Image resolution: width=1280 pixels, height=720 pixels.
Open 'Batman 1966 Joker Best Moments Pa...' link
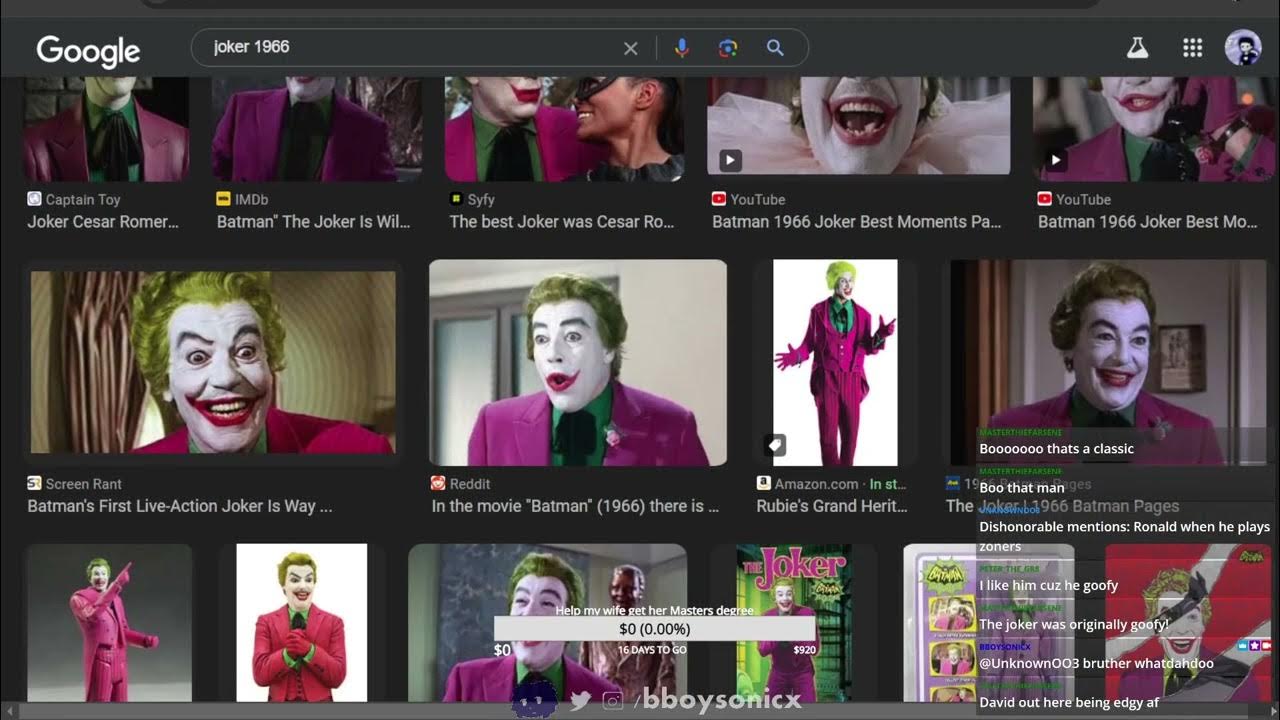857,222
